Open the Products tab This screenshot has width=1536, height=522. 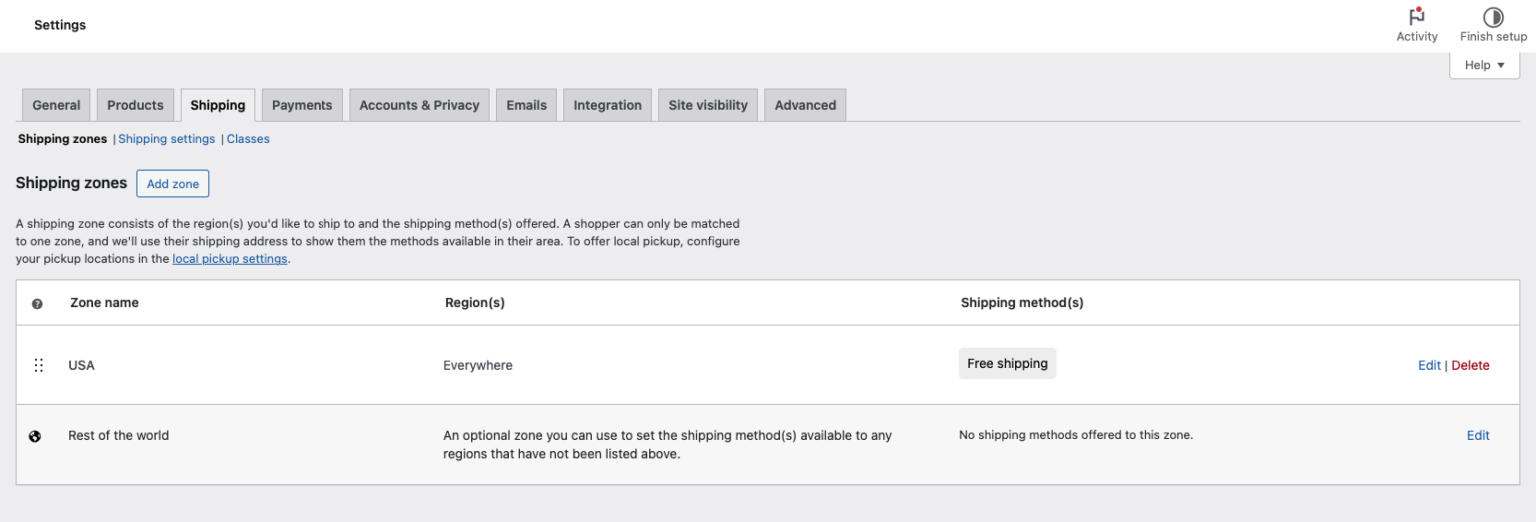[135, 105]
